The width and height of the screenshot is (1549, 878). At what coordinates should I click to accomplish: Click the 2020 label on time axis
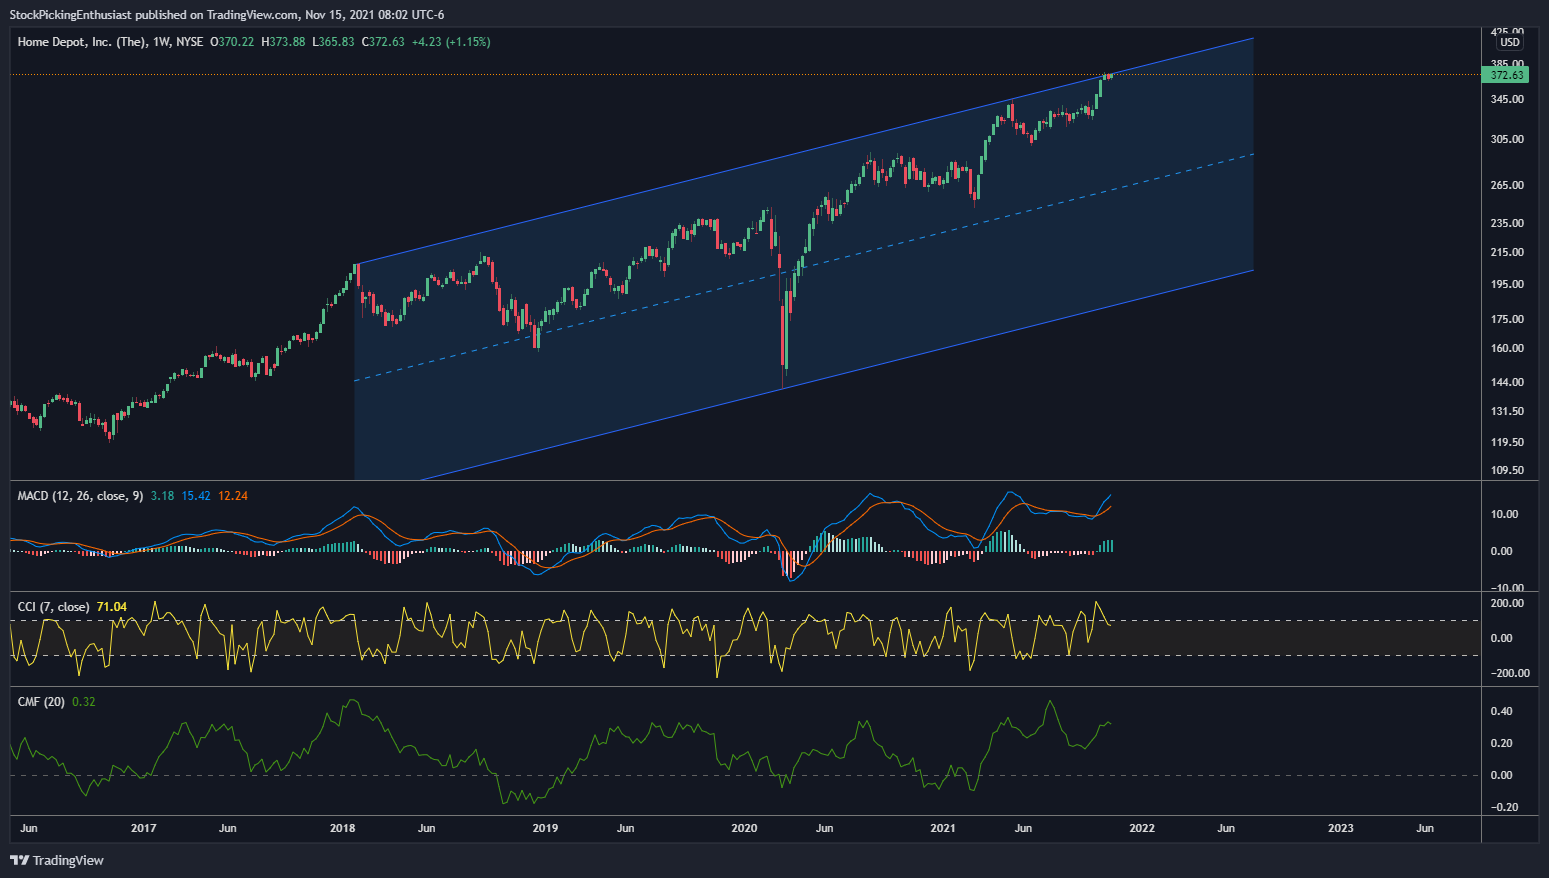pyautogui.click(x=744, y=829)
